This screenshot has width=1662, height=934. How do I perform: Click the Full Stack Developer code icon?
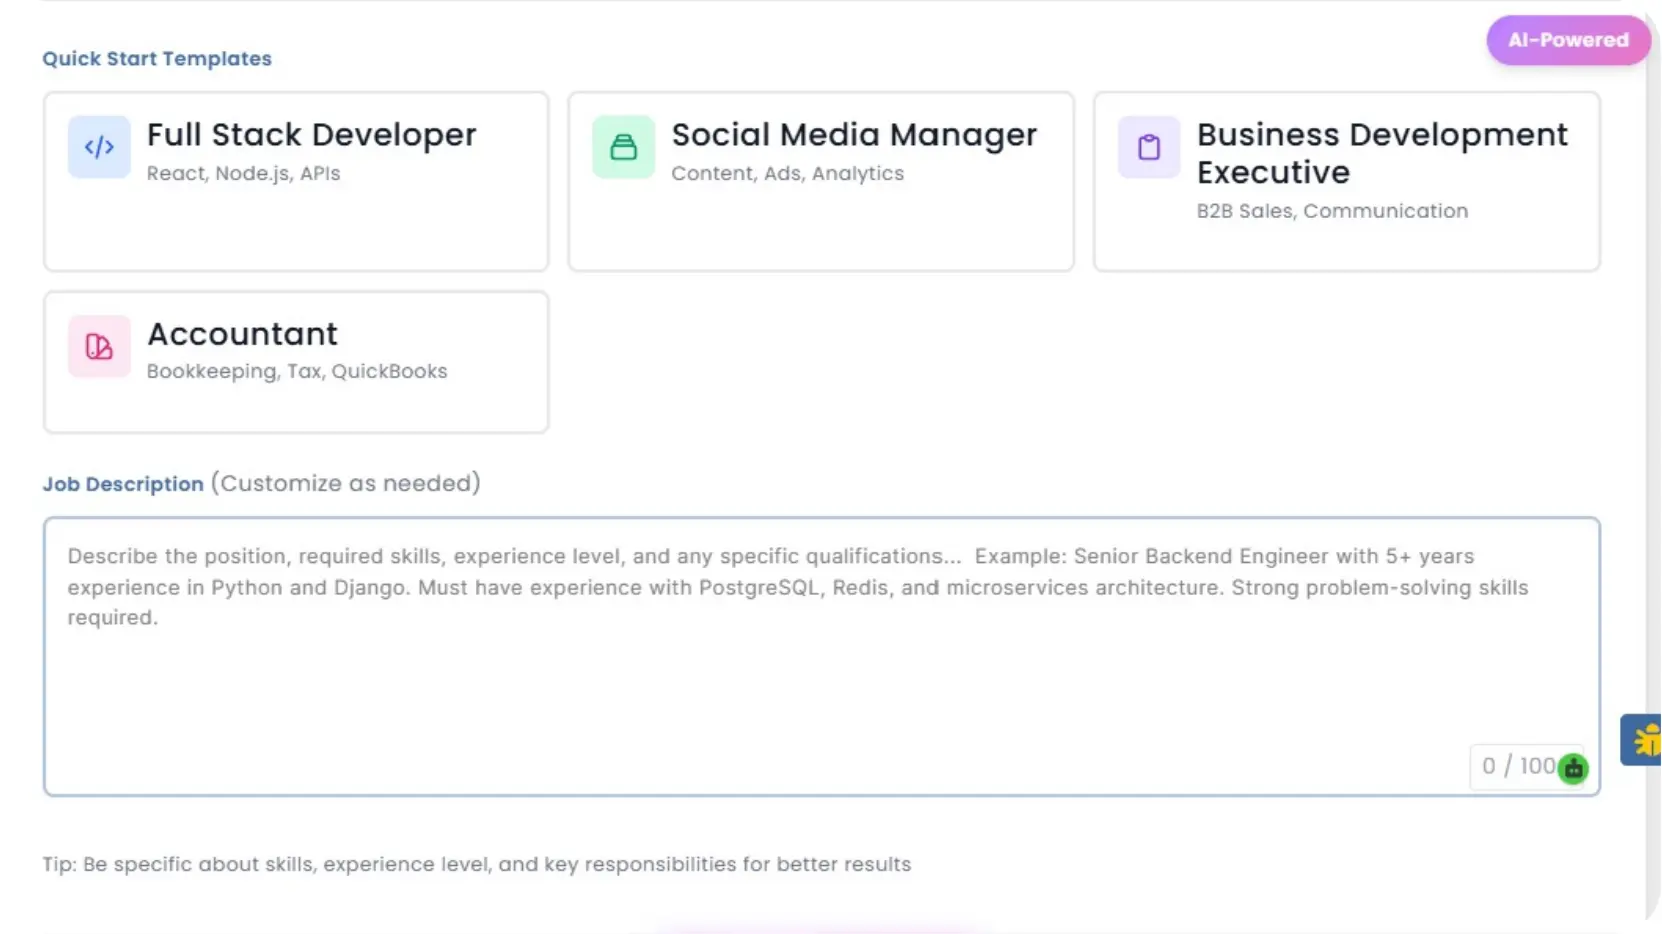(99, 147)
